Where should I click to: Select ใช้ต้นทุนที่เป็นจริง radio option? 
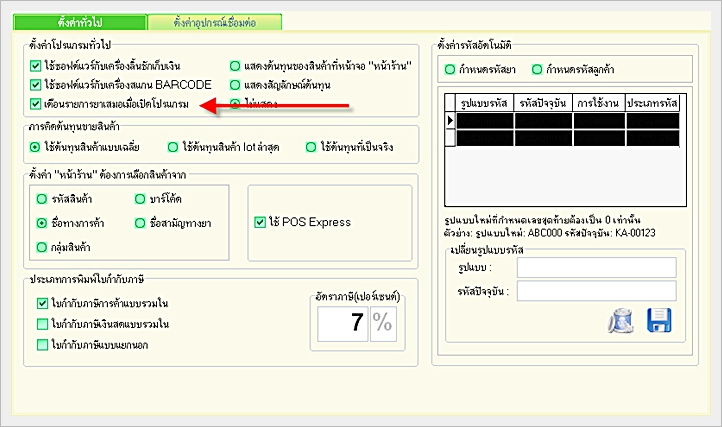[311, 147]
